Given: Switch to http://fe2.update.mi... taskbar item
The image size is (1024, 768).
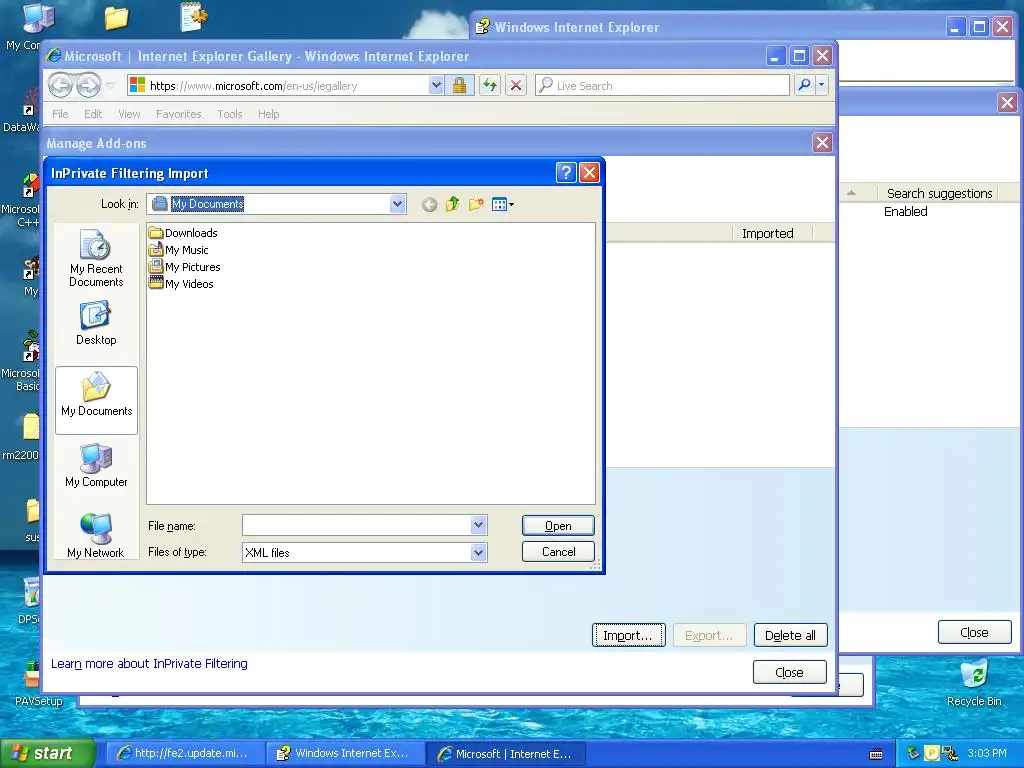Looking at the screenshot, I should pos(185,754).
